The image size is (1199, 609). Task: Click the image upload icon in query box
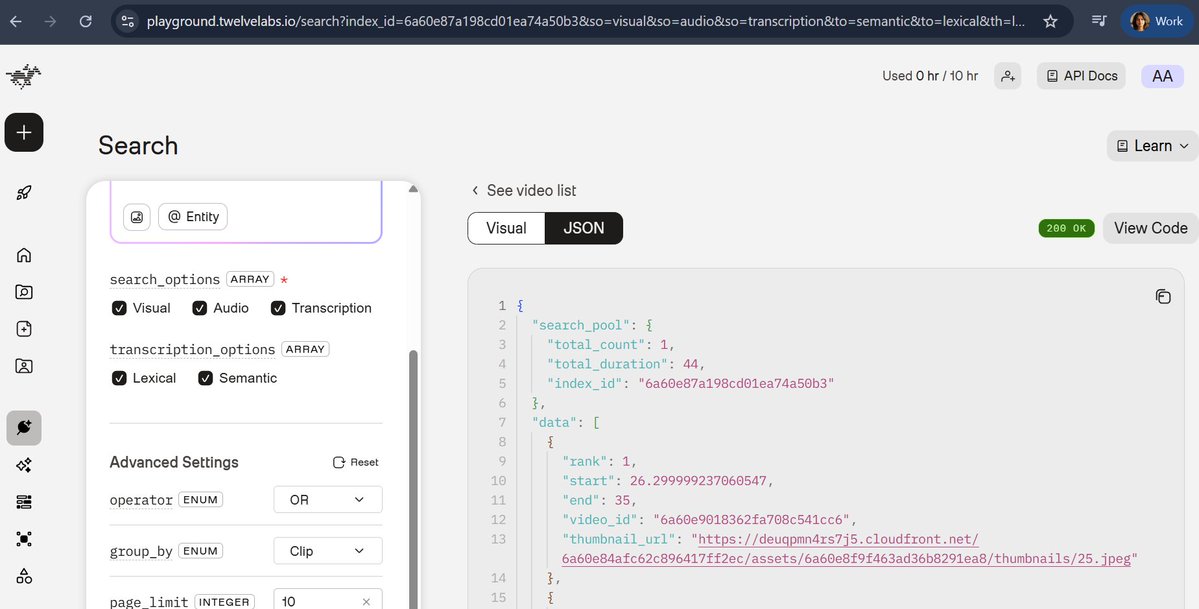137,217
